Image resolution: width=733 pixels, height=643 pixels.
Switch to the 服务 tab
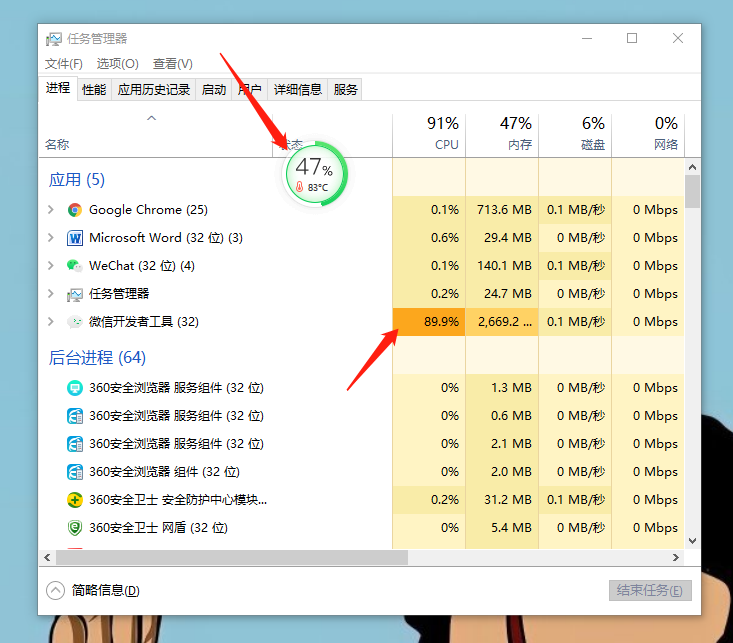[345, 89]
